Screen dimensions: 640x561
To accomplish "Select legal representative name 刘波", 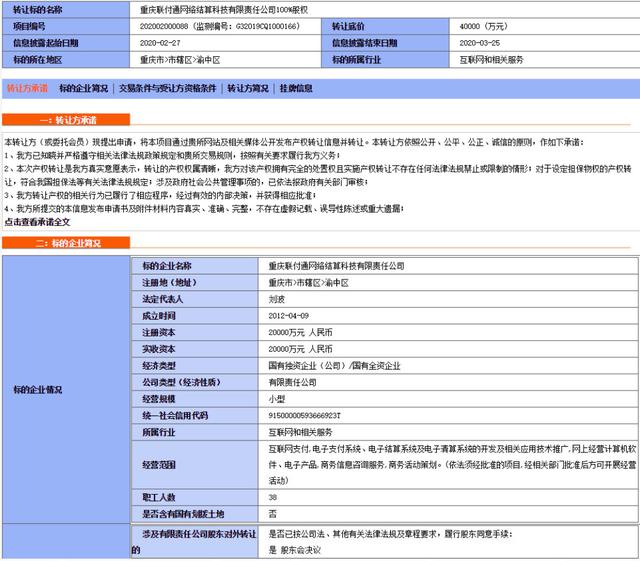I will click(x=276, y=299).
